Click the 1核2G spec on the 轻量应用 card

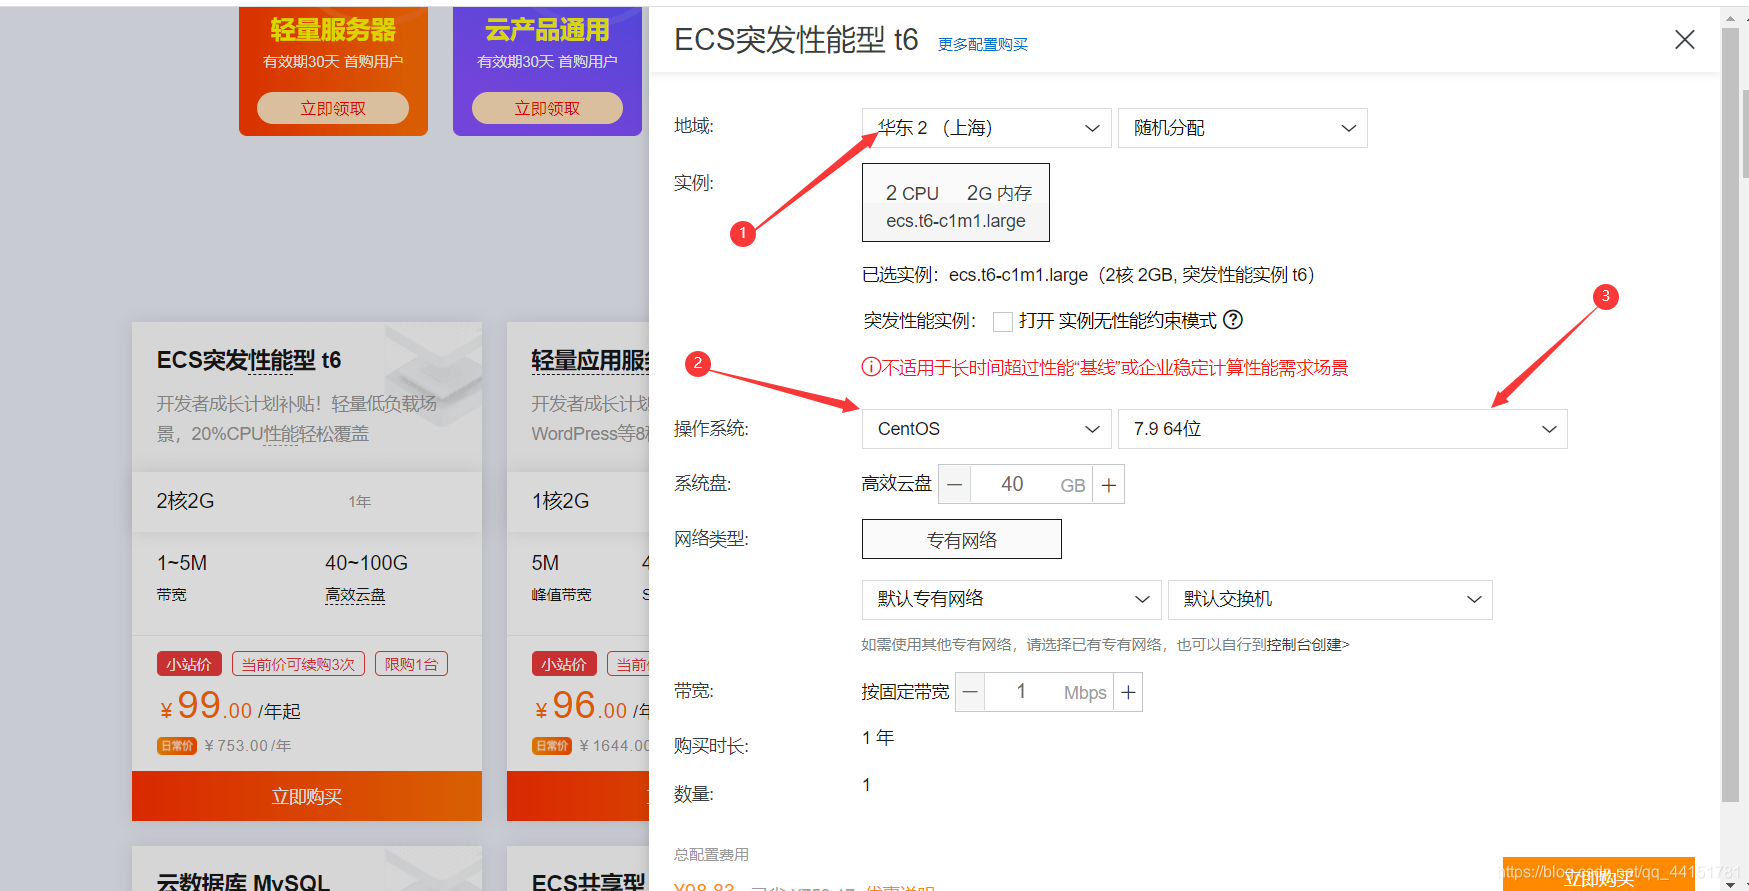click(560, 501)
